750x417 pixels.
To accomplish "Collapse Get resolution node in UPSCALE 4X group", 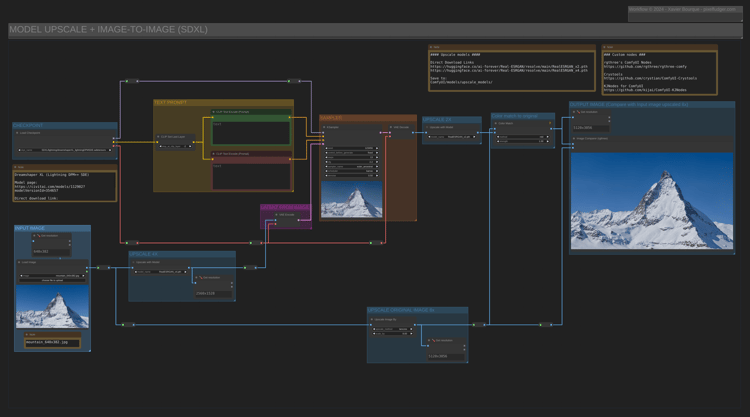I will click(x=197, y=277).
